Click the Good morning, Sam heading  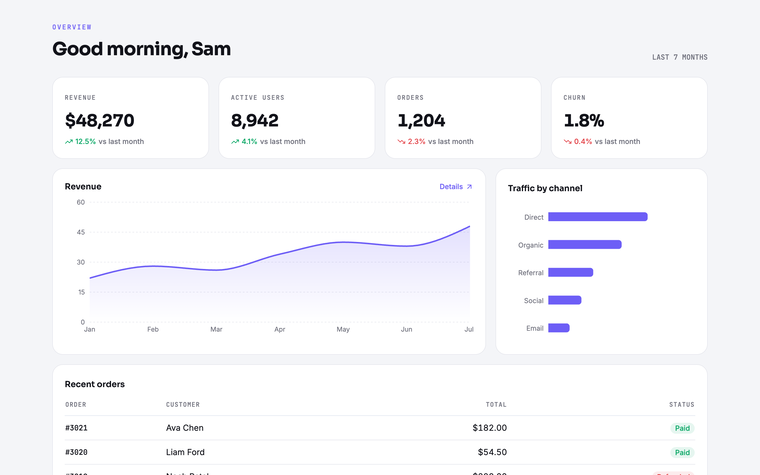pos(142,49)
